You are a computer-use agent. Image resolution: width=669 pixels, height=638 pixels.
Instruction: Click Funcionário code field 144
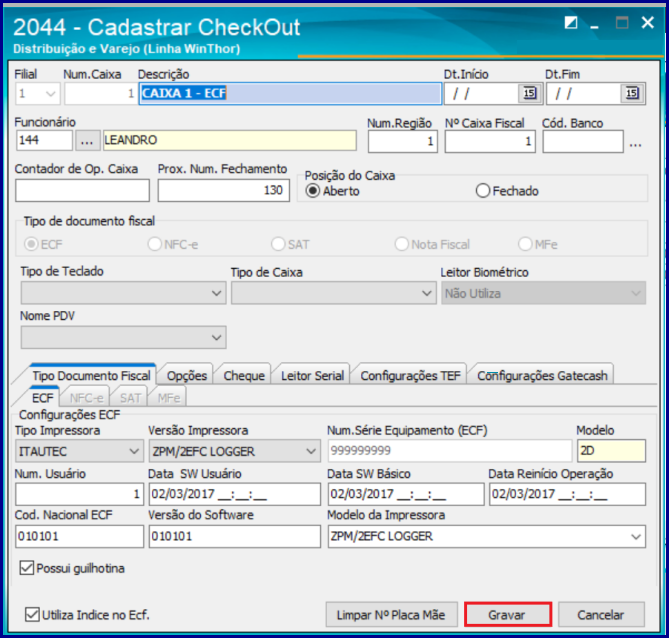[44, 140]
